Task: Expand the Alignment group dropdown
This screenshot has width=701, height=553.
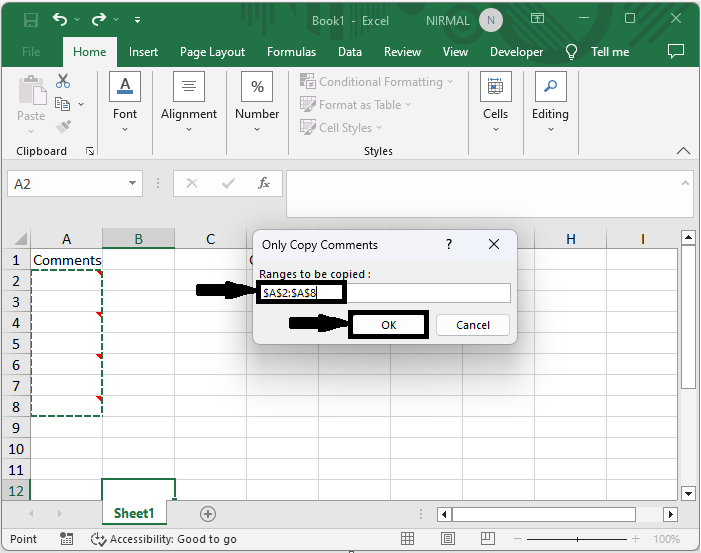Action: point(189,130)
